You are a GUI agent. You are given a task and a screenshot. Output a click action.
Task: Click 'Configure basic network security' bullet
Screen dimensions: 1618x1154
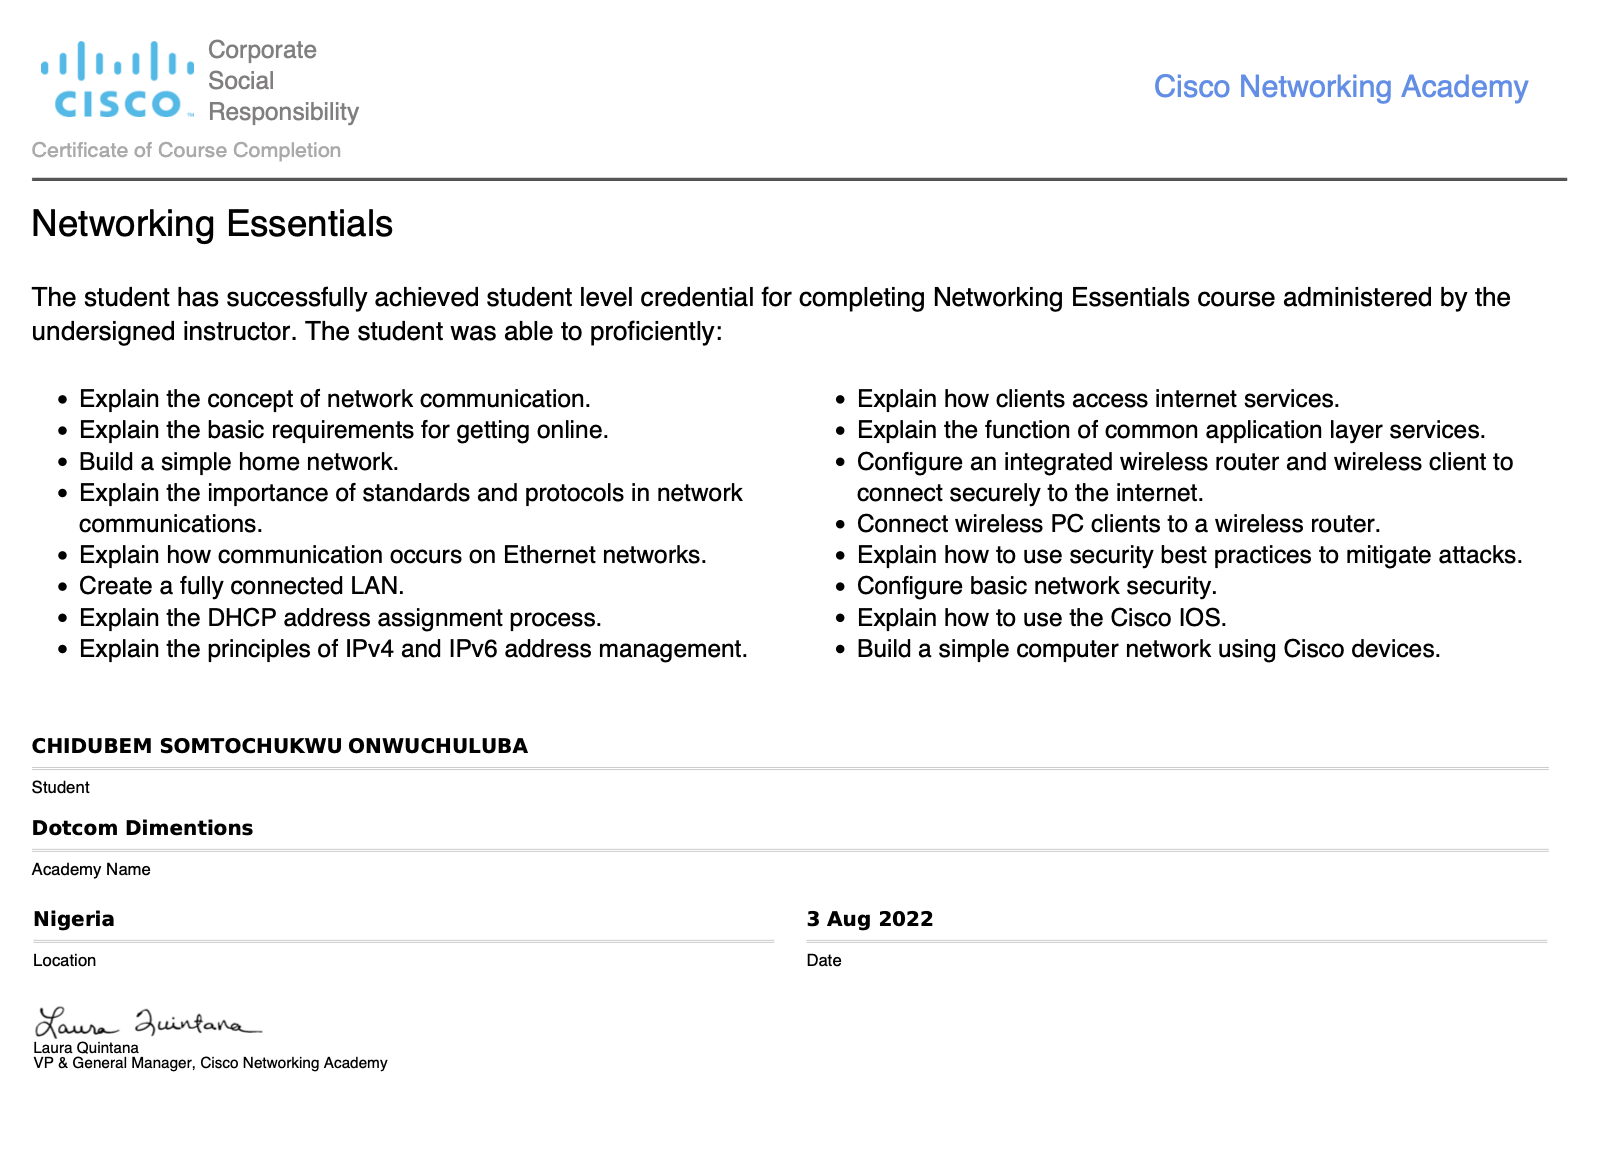(x=1036, y=586)
